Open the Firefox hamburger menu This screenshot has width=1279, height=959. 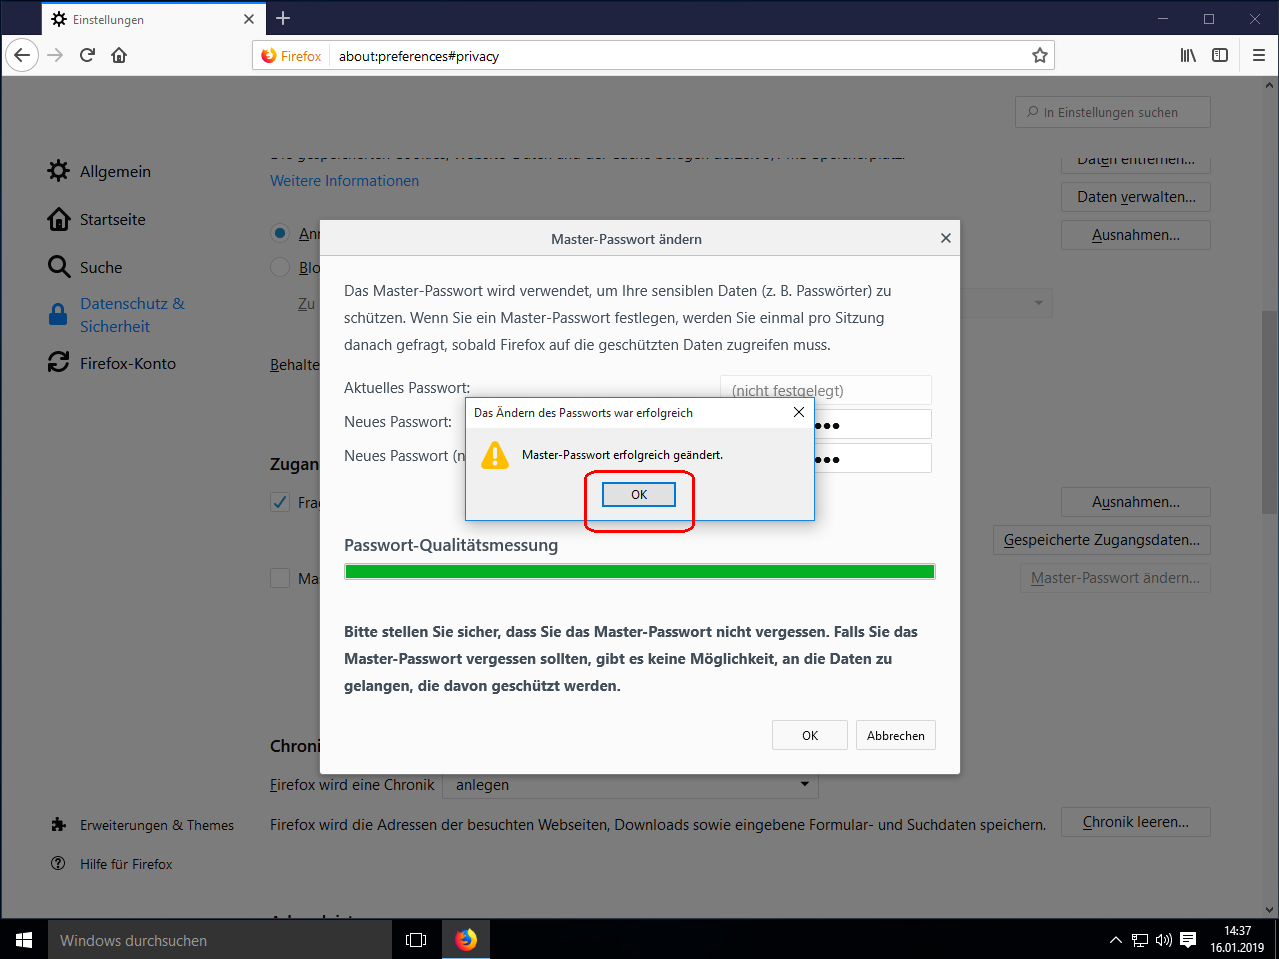[x=1259, y=55]
